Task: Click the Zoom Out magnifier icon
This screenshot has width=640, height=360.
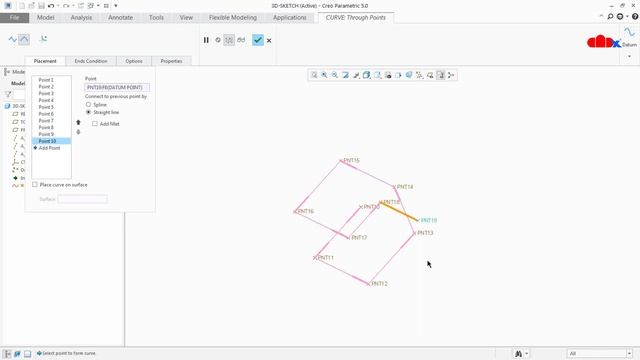Action: pos(335,75)
